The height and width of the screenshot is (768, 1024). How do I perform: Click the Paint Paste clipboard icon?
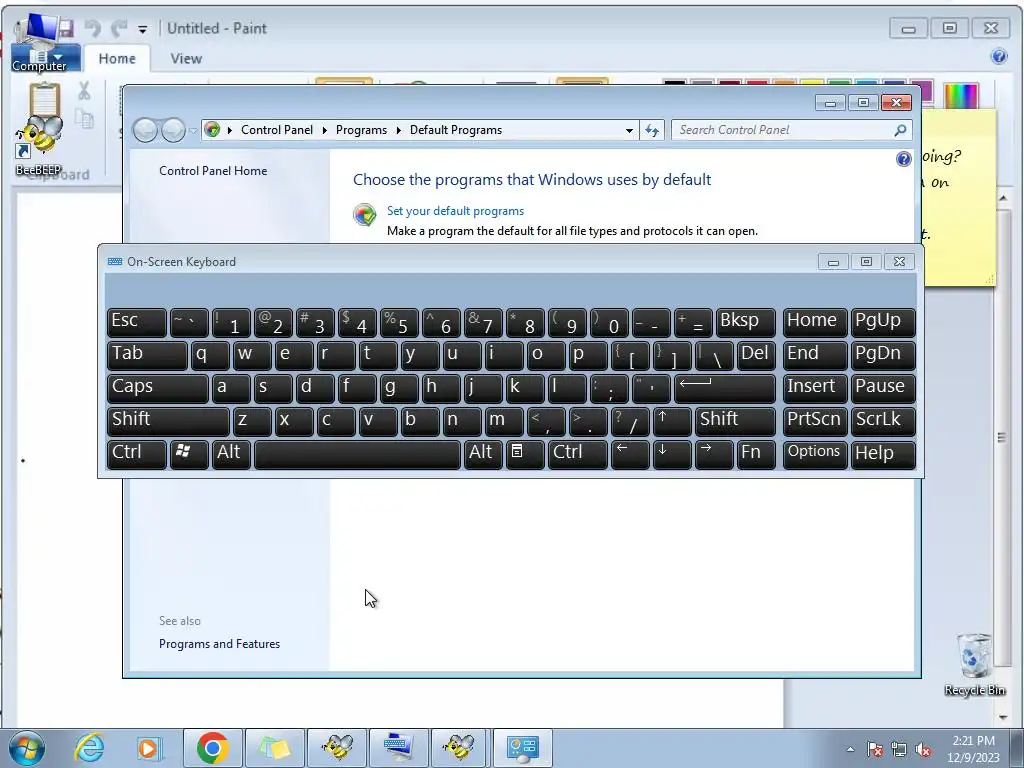pyautogui.click(x=44, y=100)
